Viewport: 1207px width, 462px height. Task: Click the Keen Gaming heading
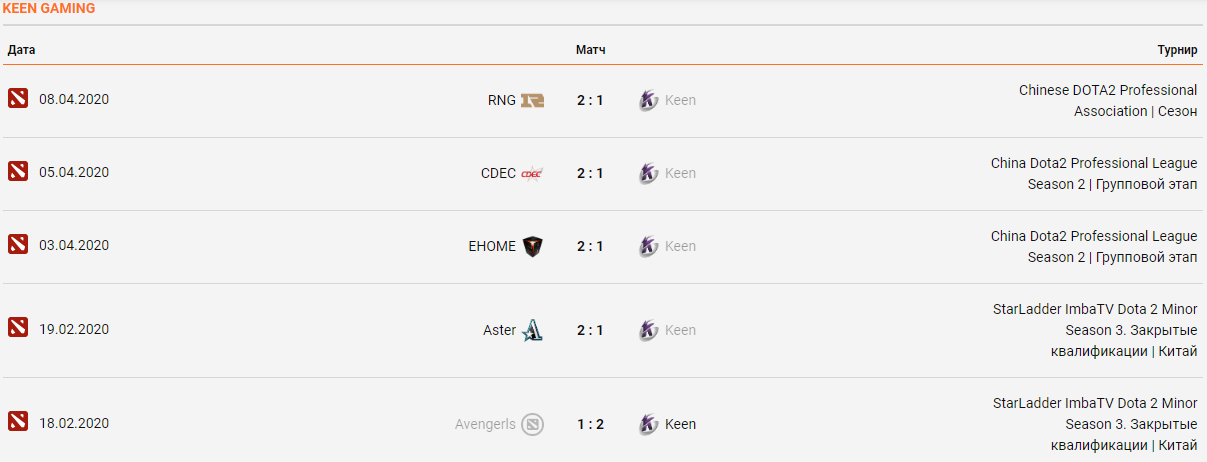49,9
